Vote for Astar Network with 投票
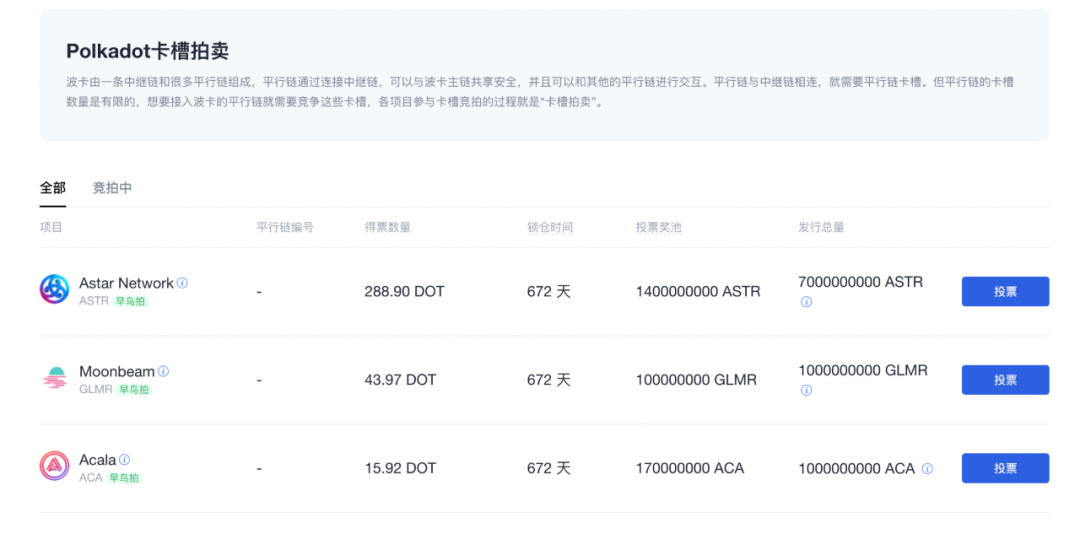This screenshot has height=534, width=1080. (x=1005, y=291)
